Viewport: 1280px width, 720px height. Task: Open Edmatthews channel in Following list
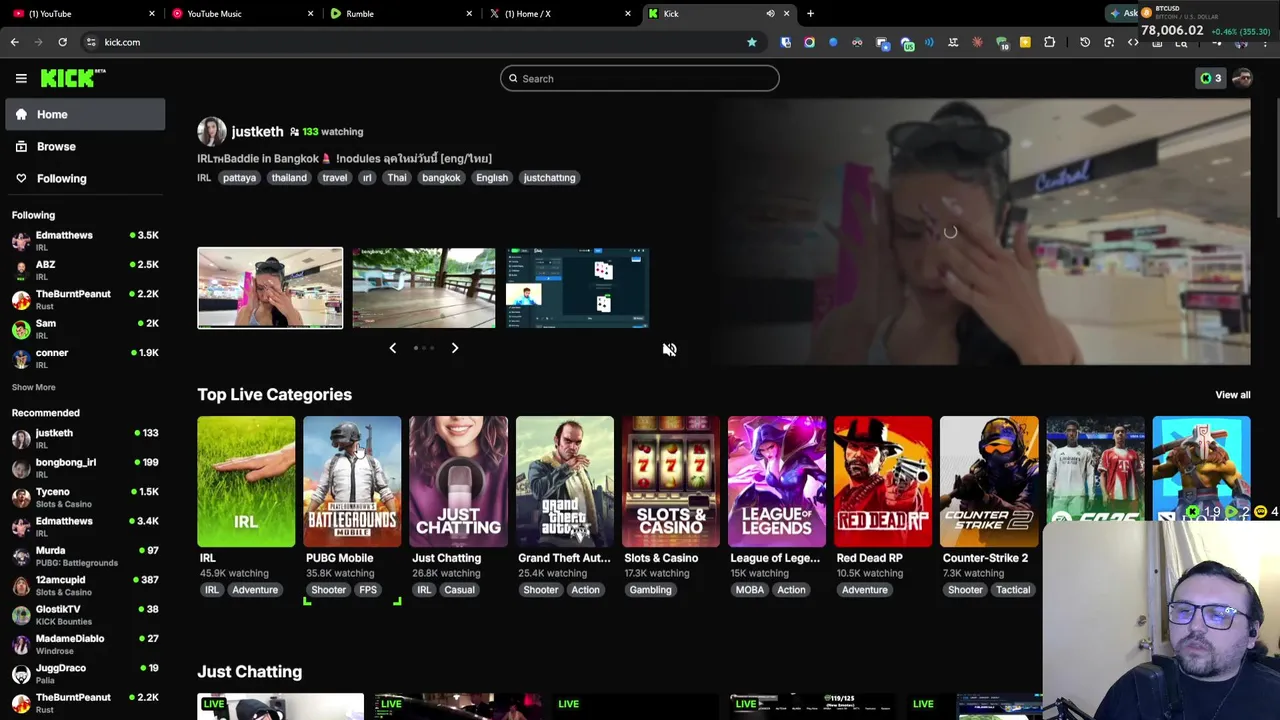[x=85, y=240]
